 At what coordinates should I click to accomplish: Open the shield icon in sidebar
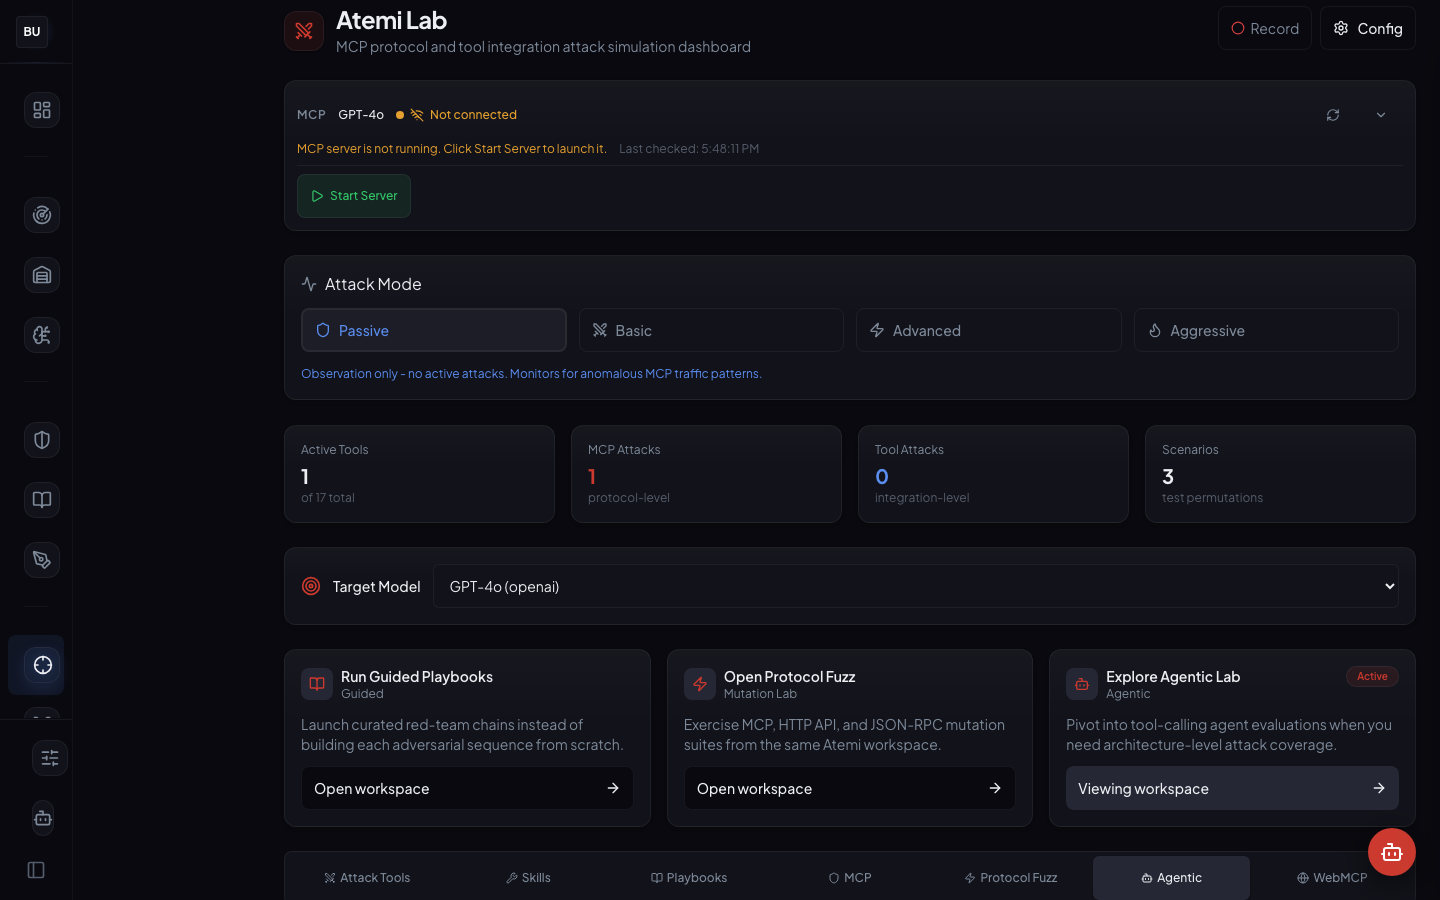point(42,440)
